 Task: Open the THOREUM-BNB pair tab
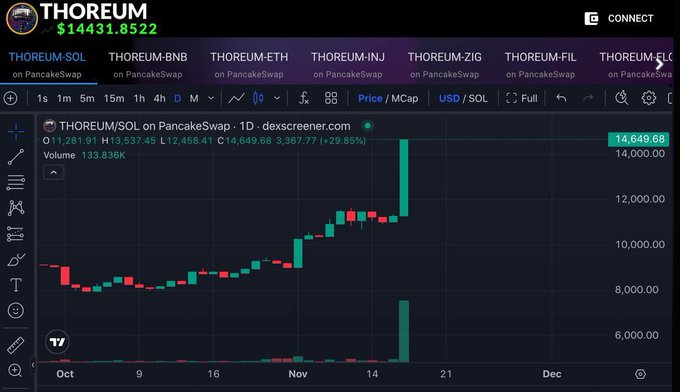[x=148, y=65]
